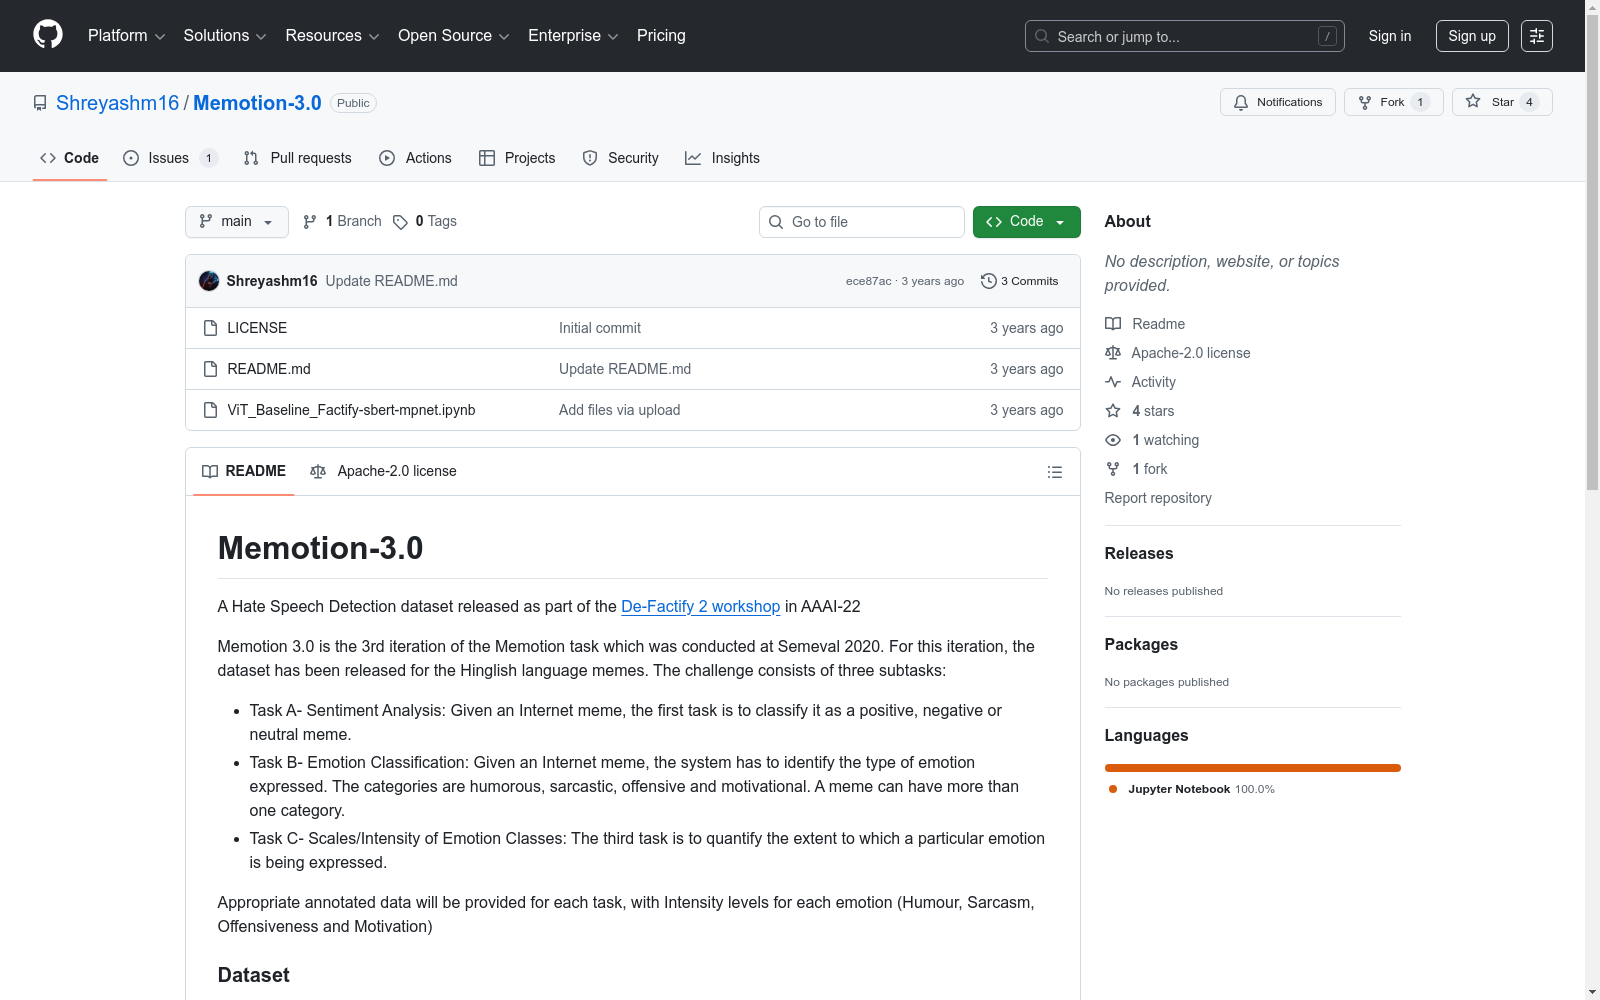Viewport: 1600px width, 1000px height.
Task: Click the pulse icon next to Activity
Action: pos(1113,382)
